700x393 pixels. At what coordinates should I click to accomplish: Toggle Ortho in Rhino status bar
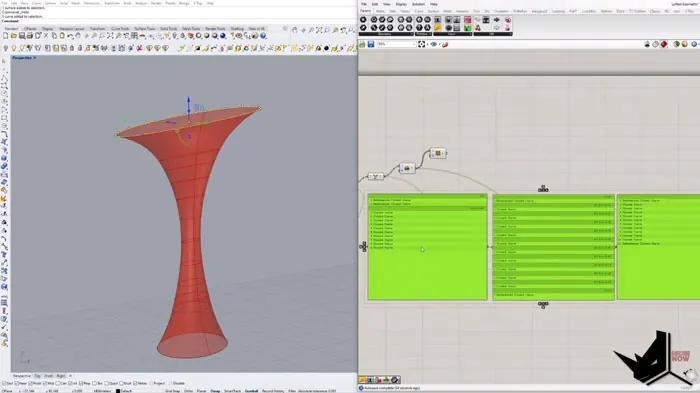pyautogui.click(x=188, y=391)
